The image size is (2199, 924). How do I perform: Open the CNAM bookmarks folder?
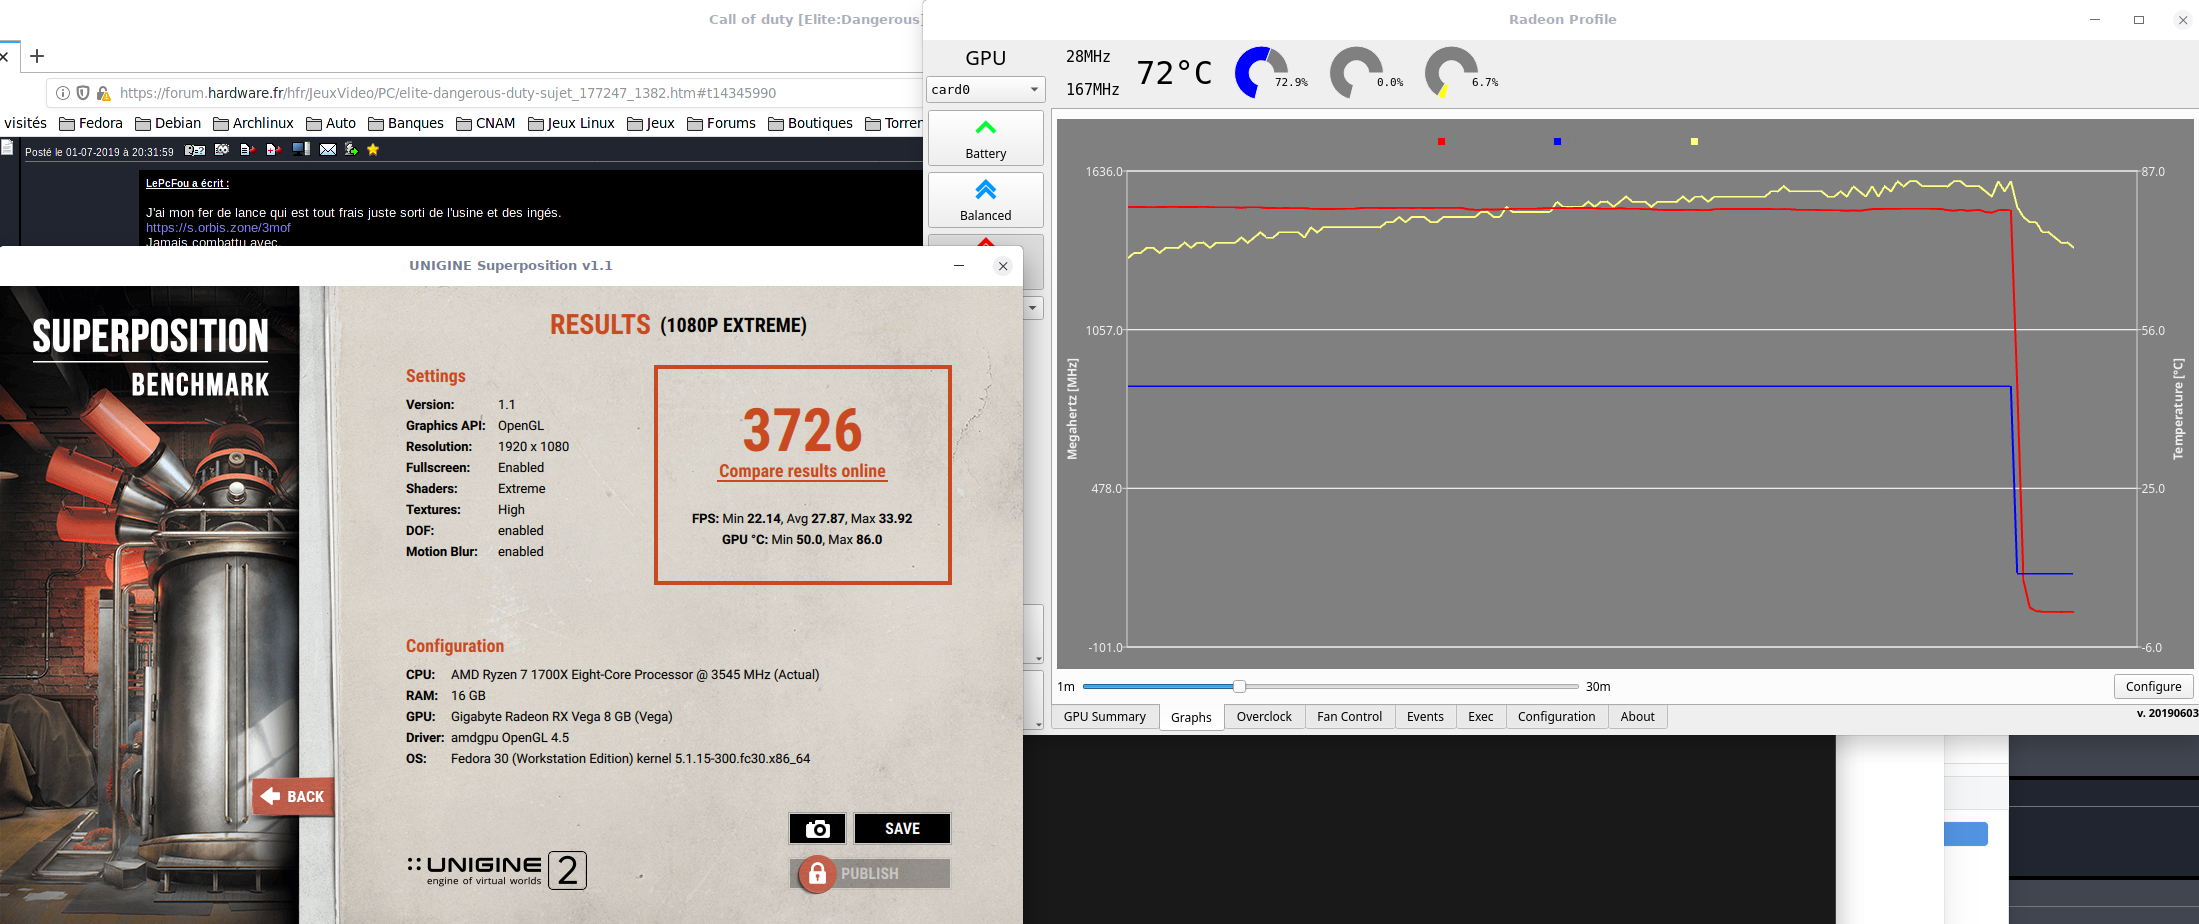point(486,123)
